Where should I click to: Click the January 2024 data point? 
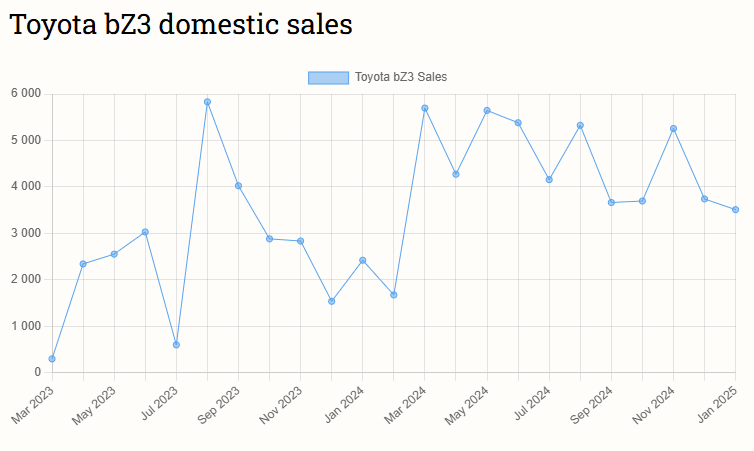click(363, 261)
